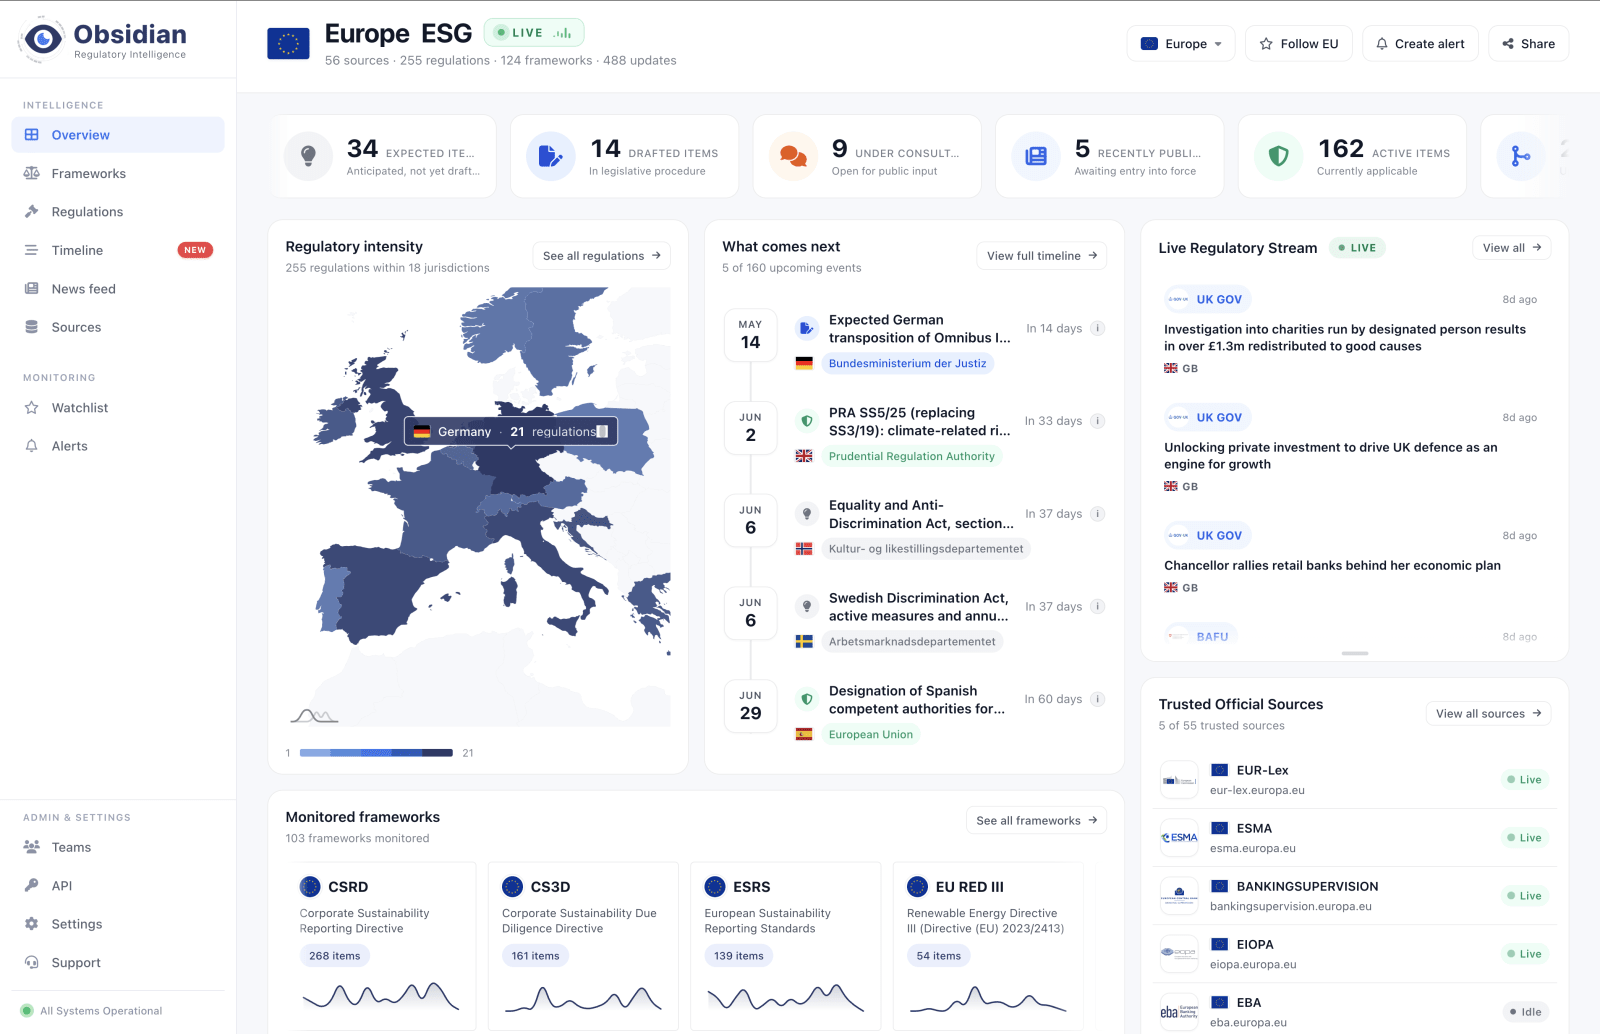Image resolution: width=1600 pixels, height=1034 pixels.
Task: Open the charities investigation stream article
Action: pyautogui.click(x=1345, y=338)
